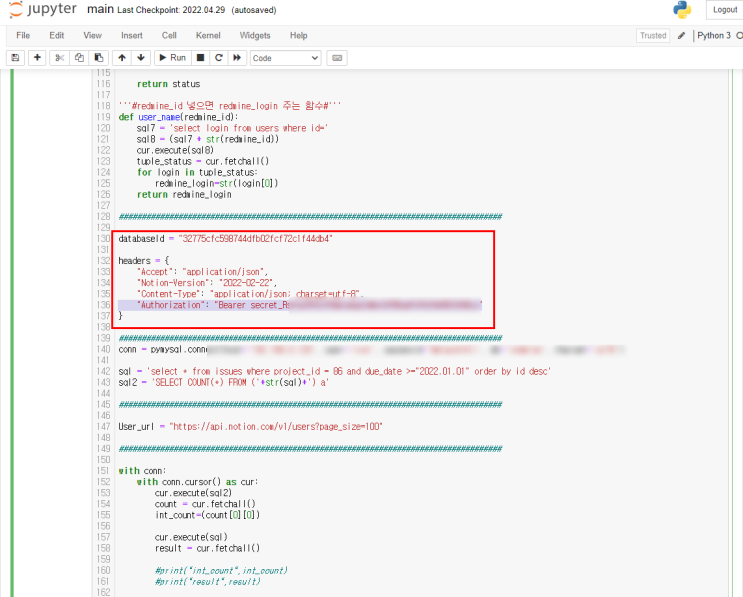Run the selected cell
The image size is (743, 597).
[172, 58]
